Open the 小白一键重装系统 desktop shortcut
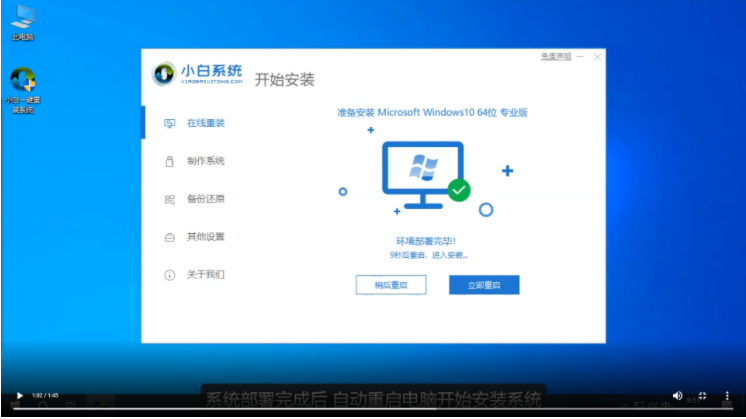Screen dimensions: 746x419 coord(22,81)
